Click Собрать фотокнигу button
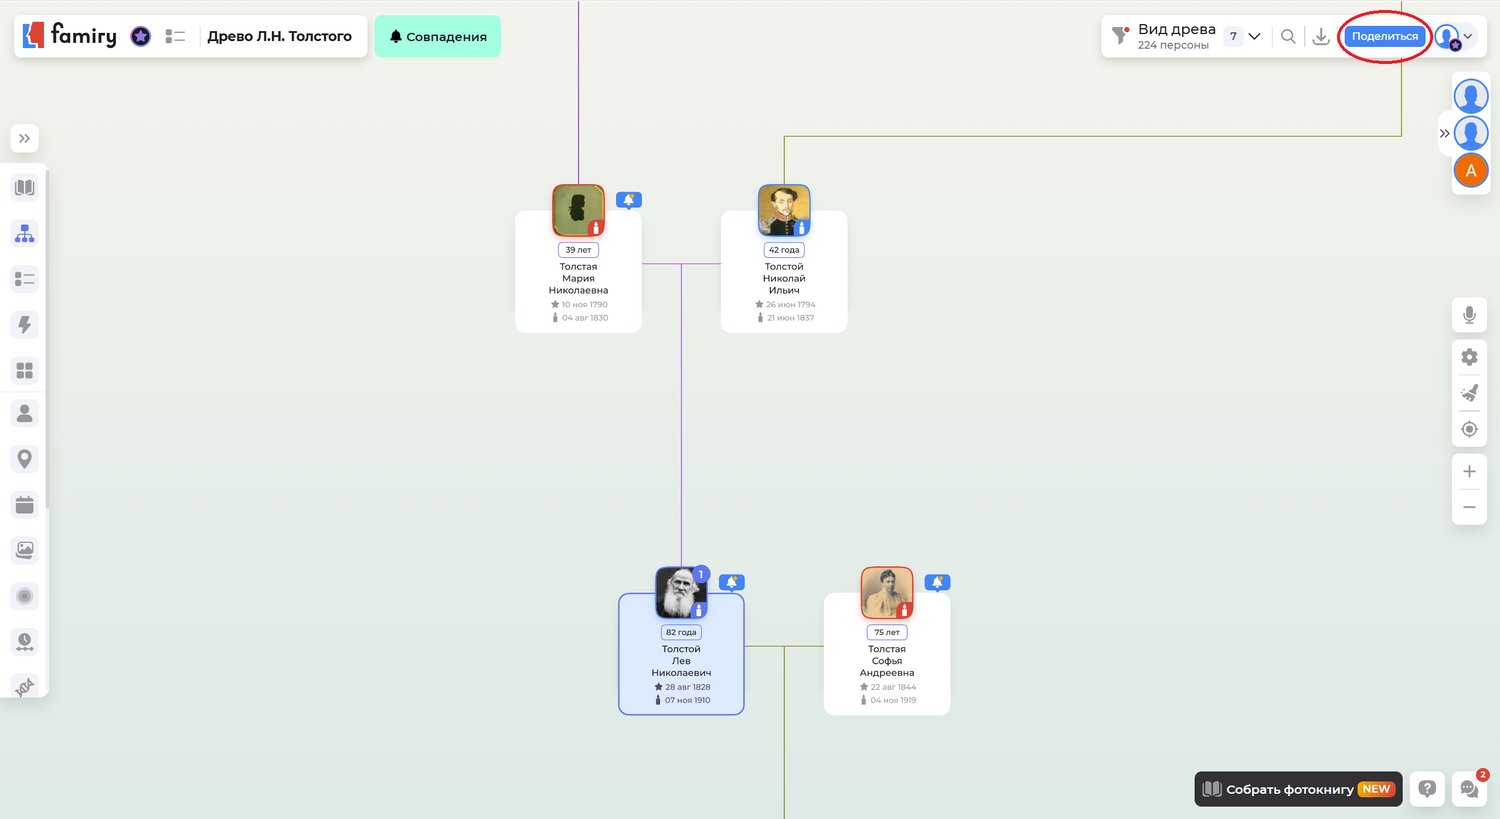The image size is (1500, 819). tap(1298, 789)
